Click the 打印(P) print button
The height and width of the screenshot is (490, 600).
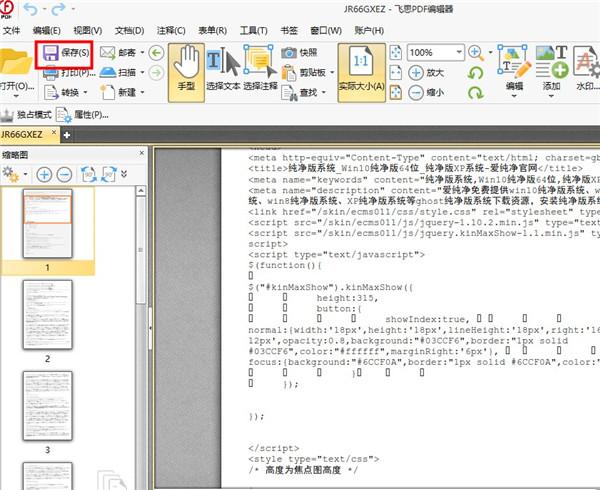point(66,72)
